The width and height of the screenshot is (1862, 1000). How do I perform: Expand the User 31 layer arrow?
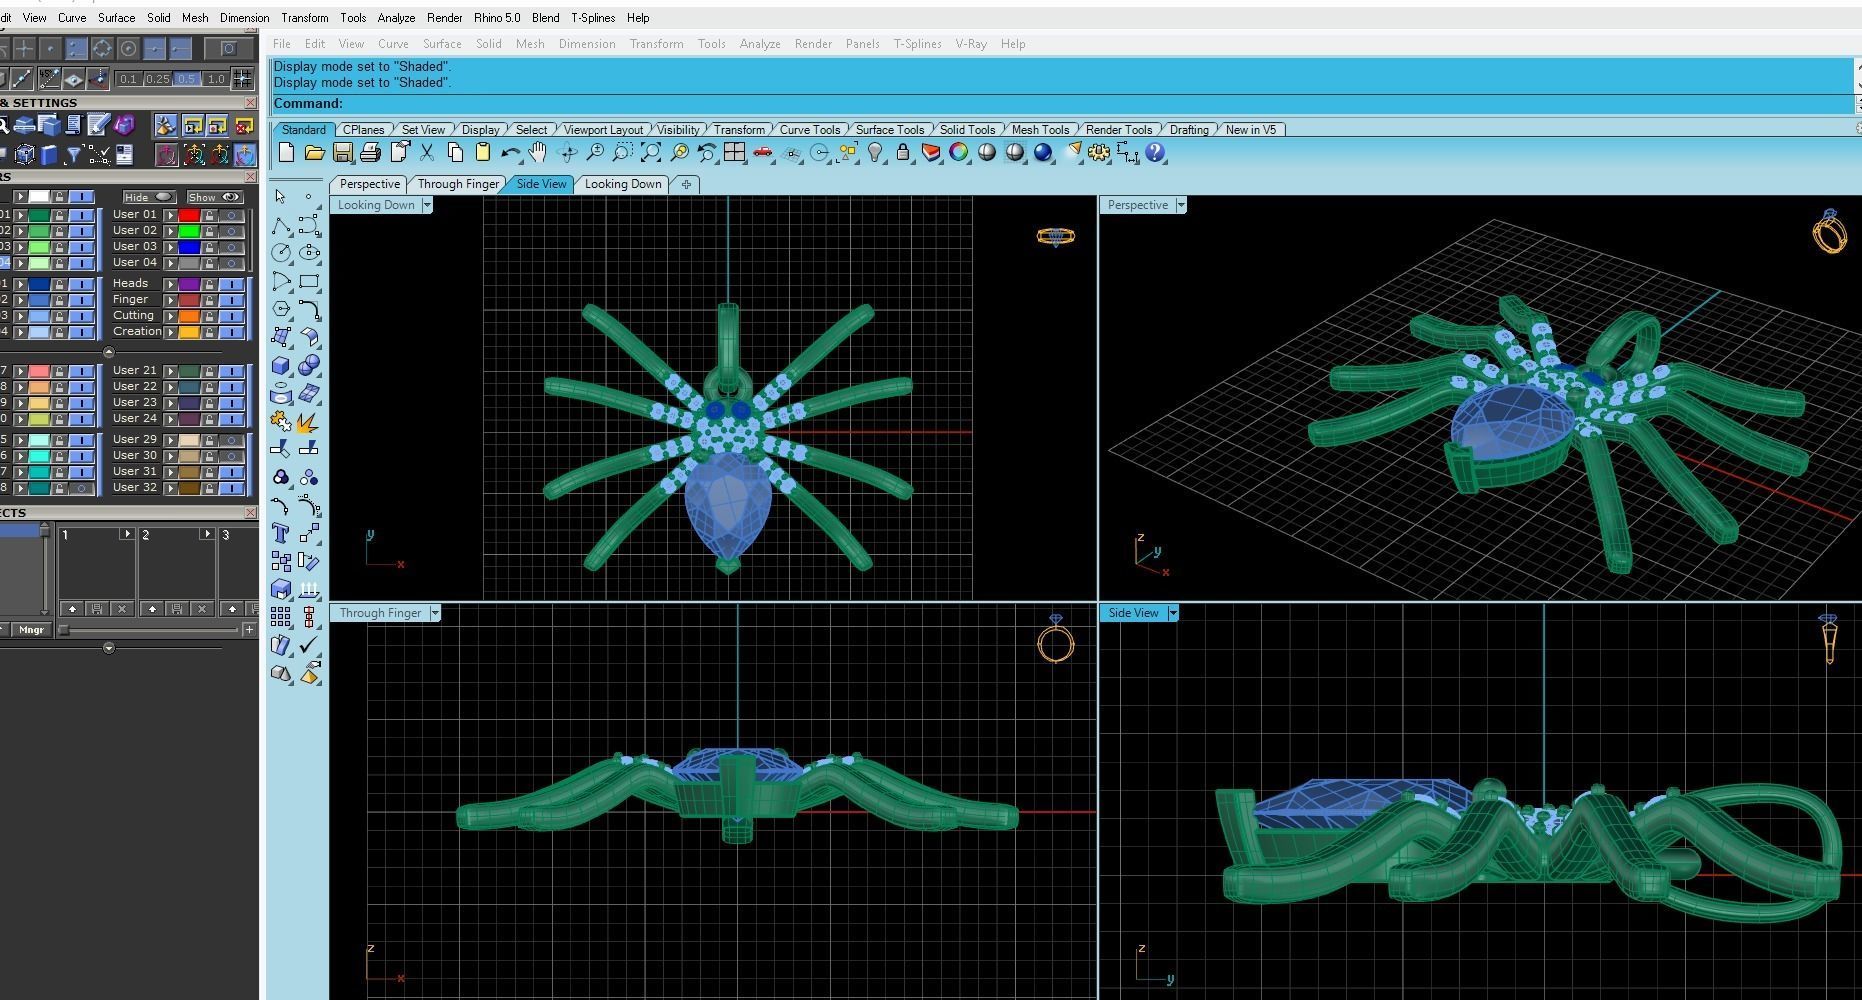171,472
